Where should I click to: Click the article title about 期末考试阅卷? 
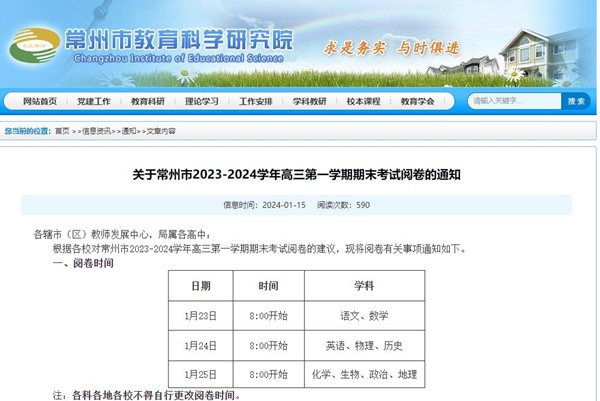(x=297, y=175)
